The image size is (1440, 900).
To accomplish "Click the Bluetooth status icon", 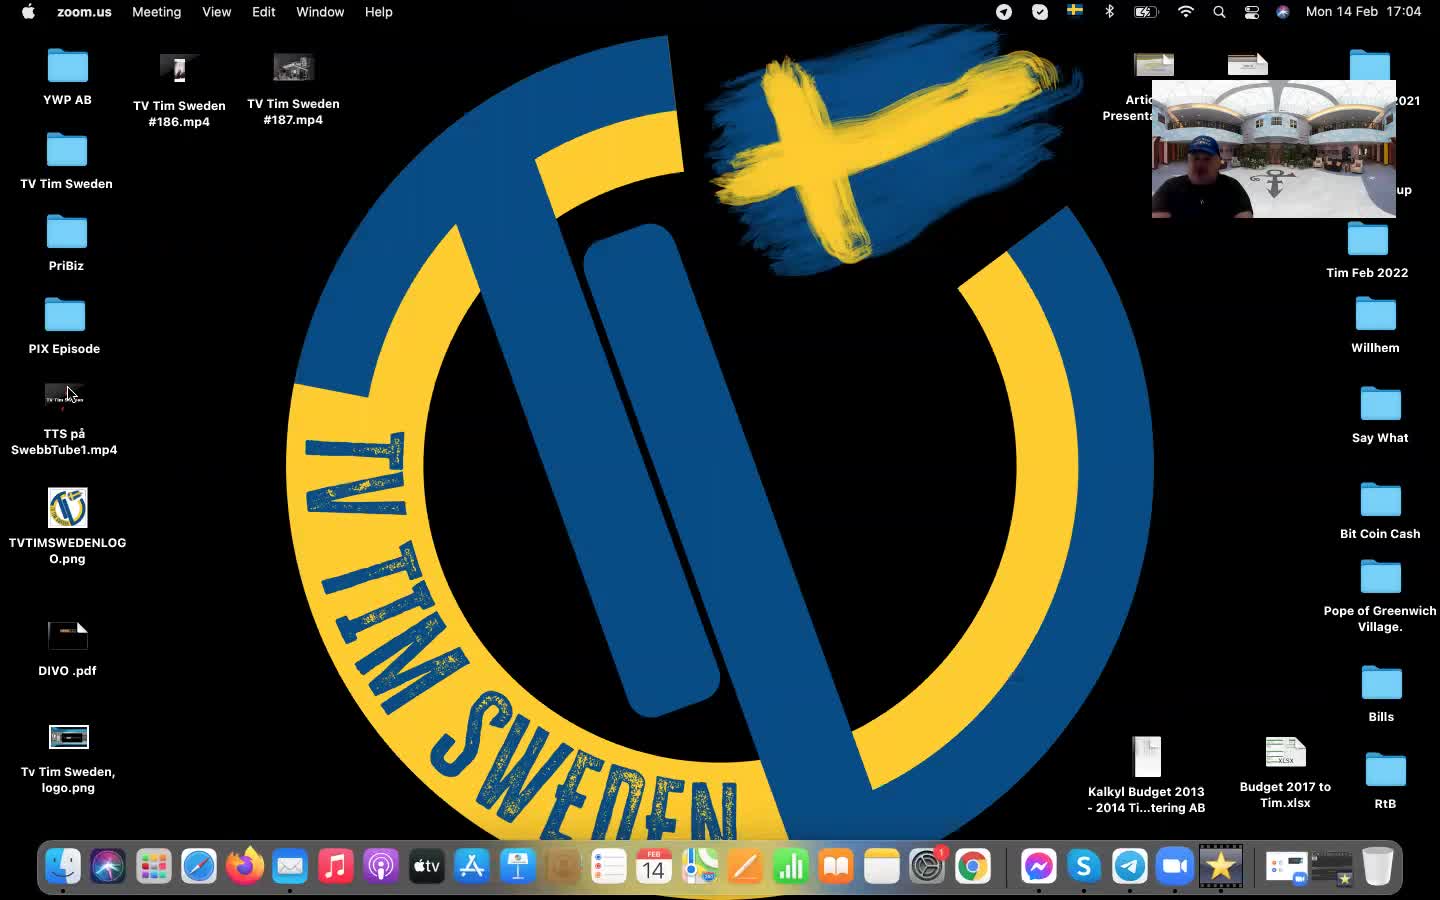I will (1109, 12).
